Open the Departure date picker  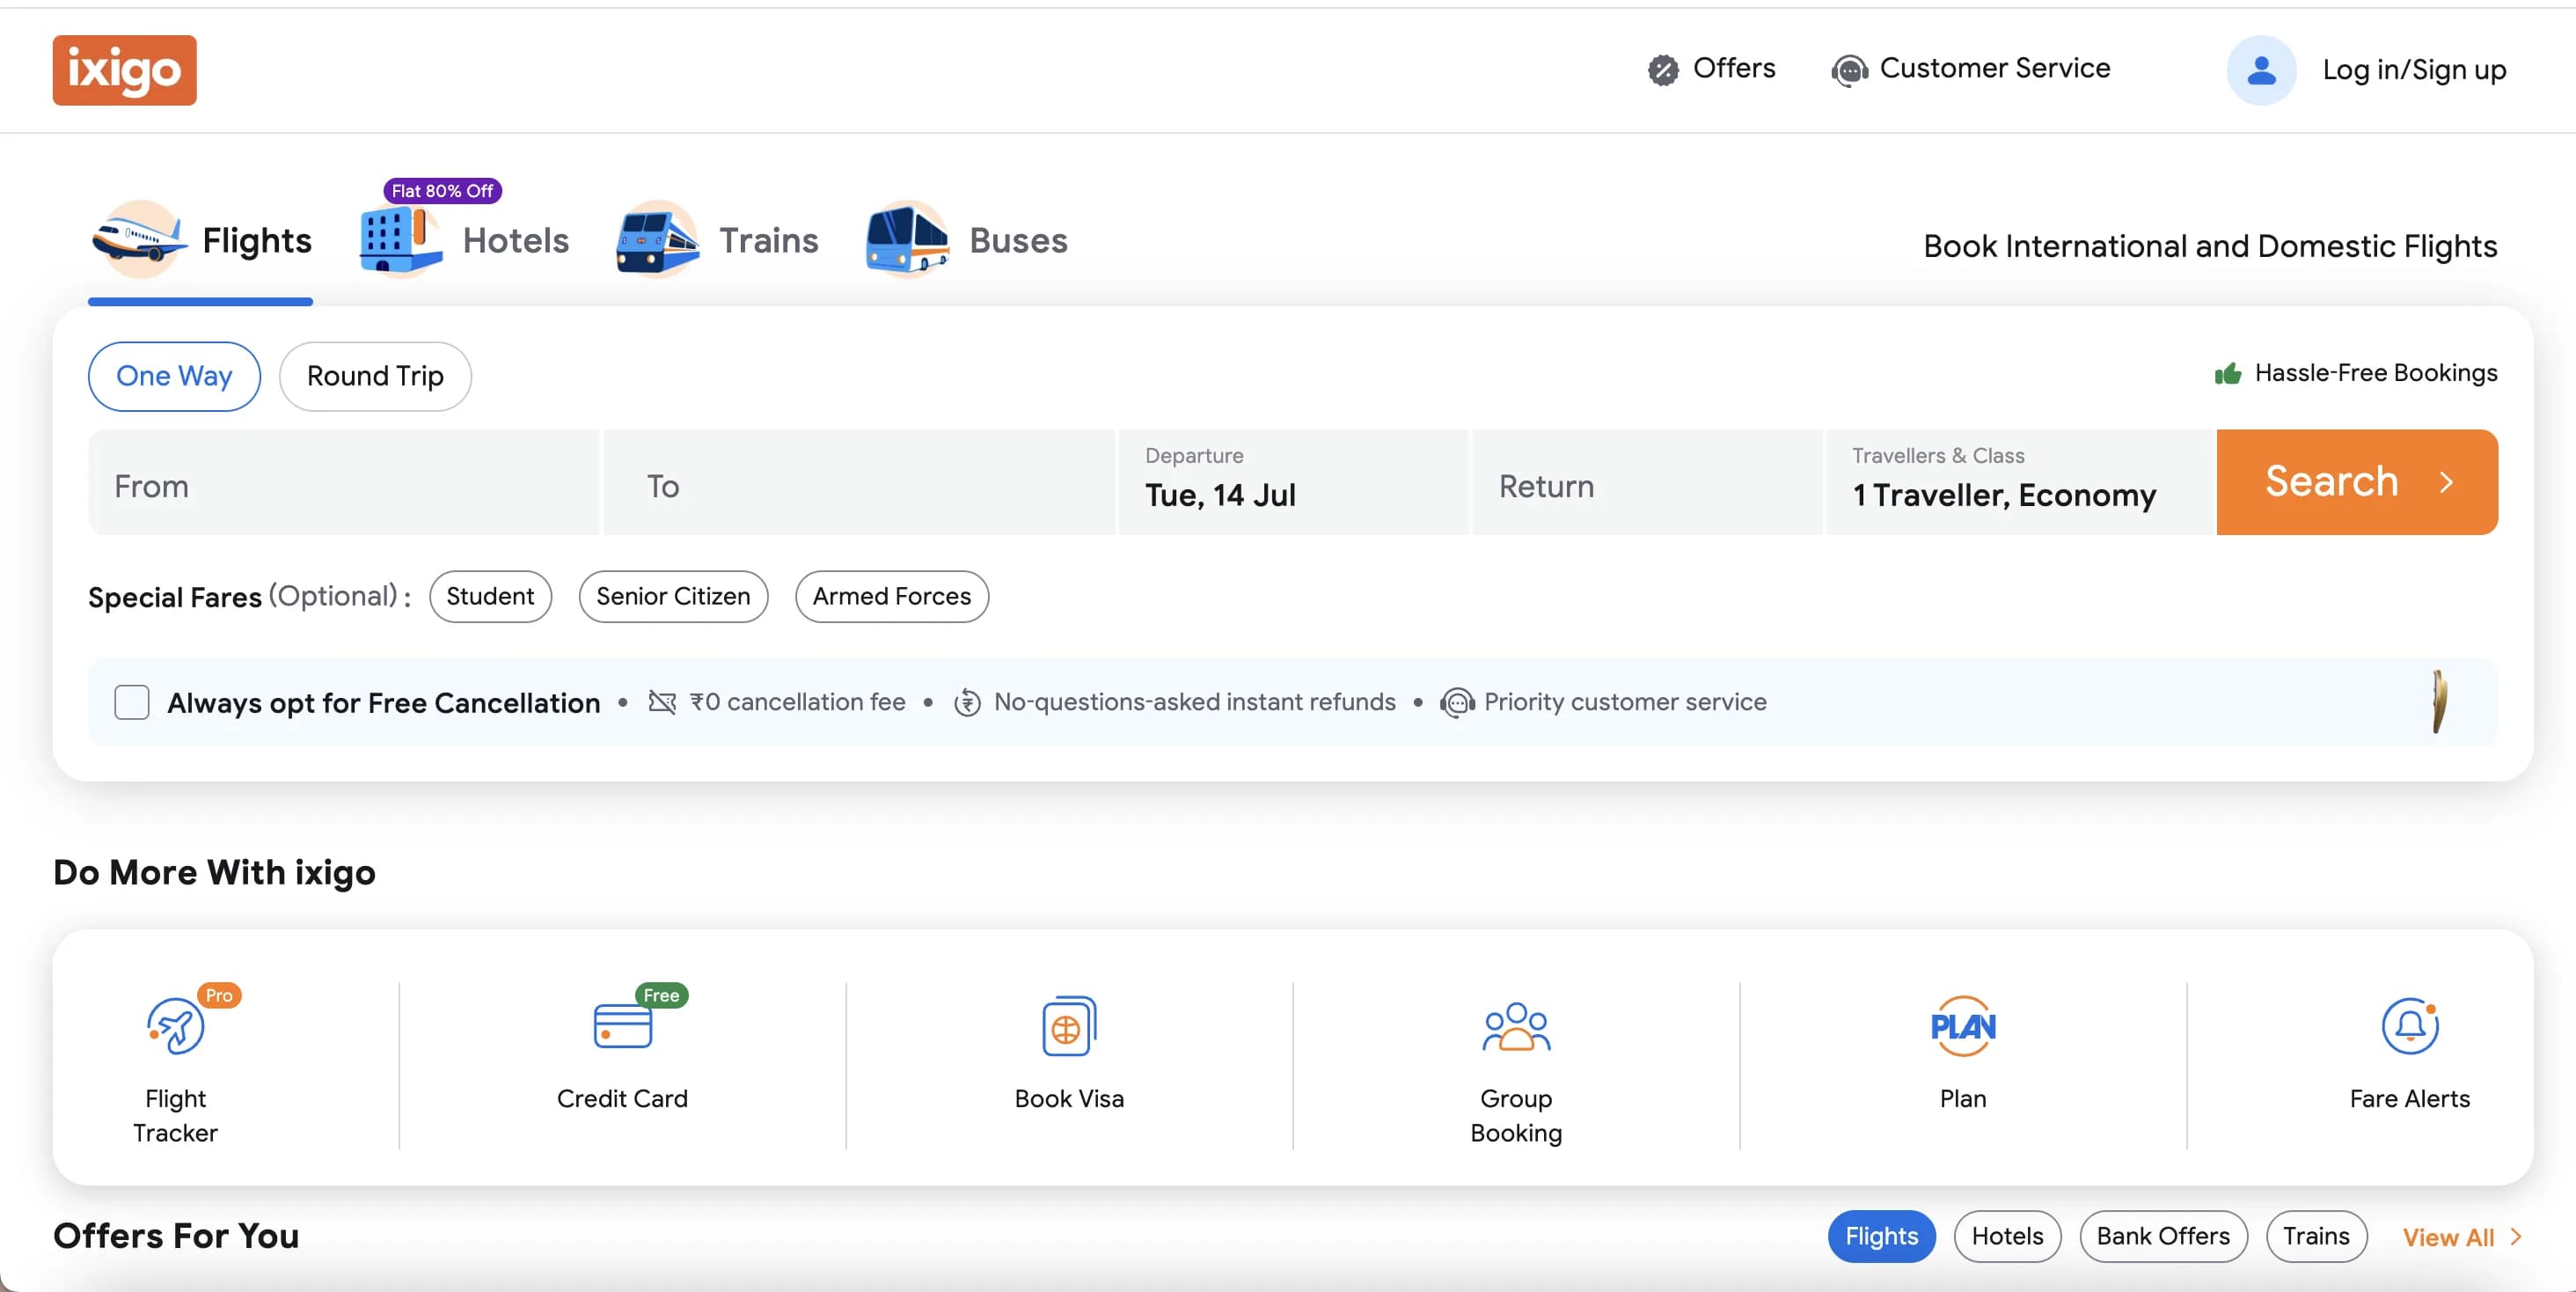1292,482
